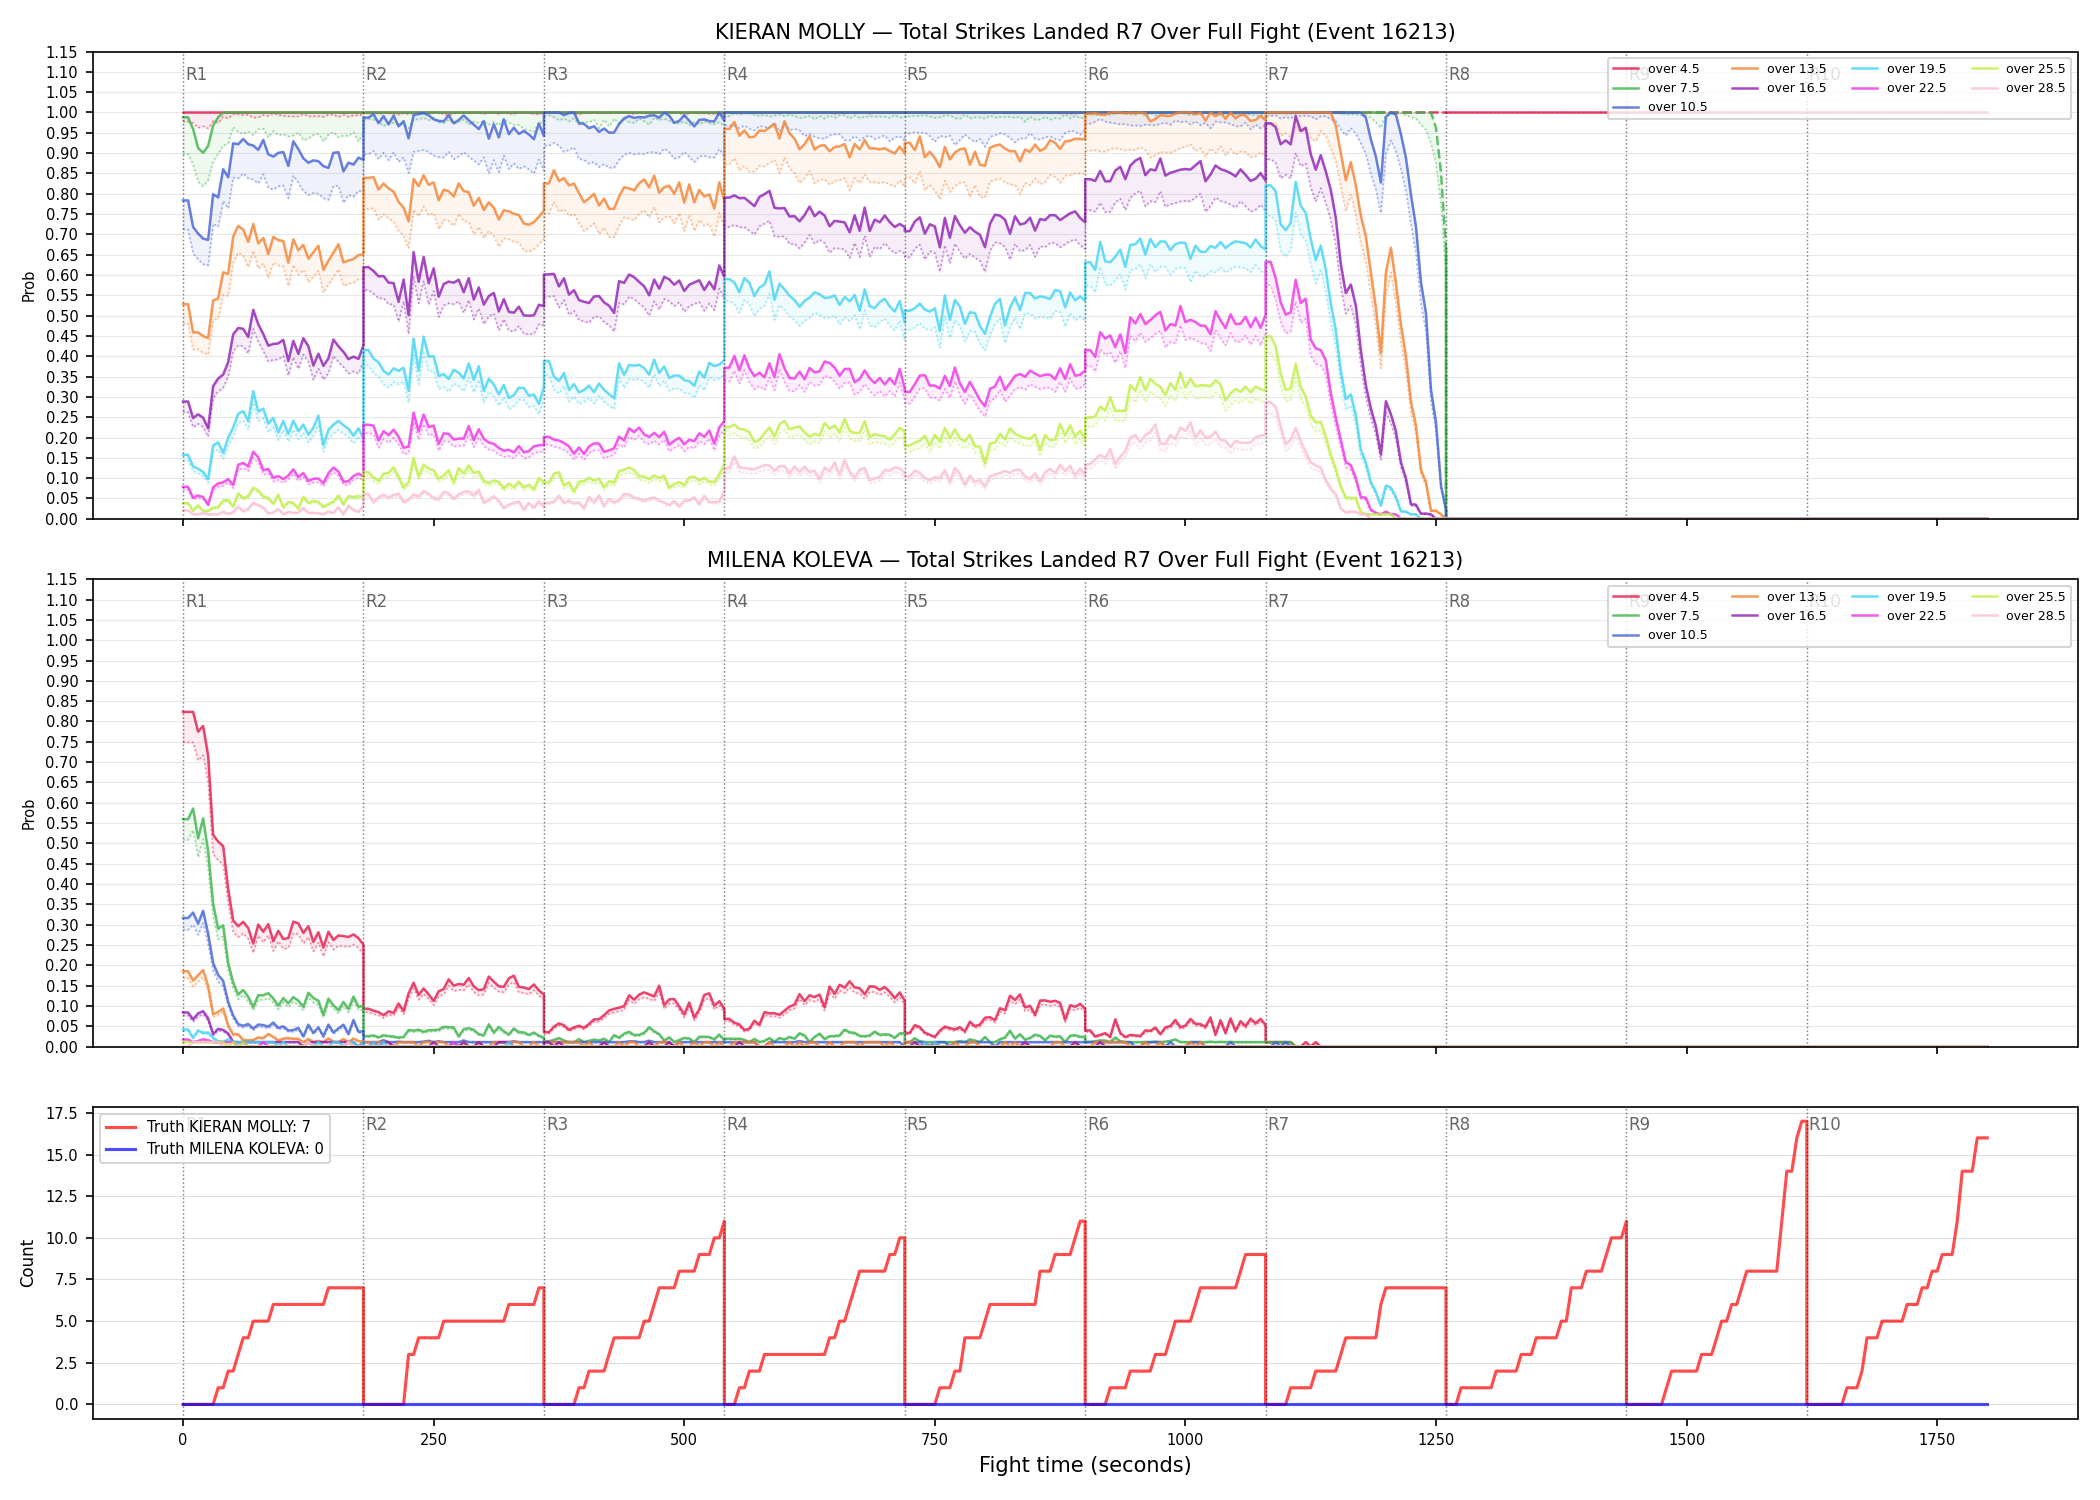Viewport: 2100px width, 1500px height.
Task: Click the MILENA KOLEVA chart title
Action: click(1085, 560)
